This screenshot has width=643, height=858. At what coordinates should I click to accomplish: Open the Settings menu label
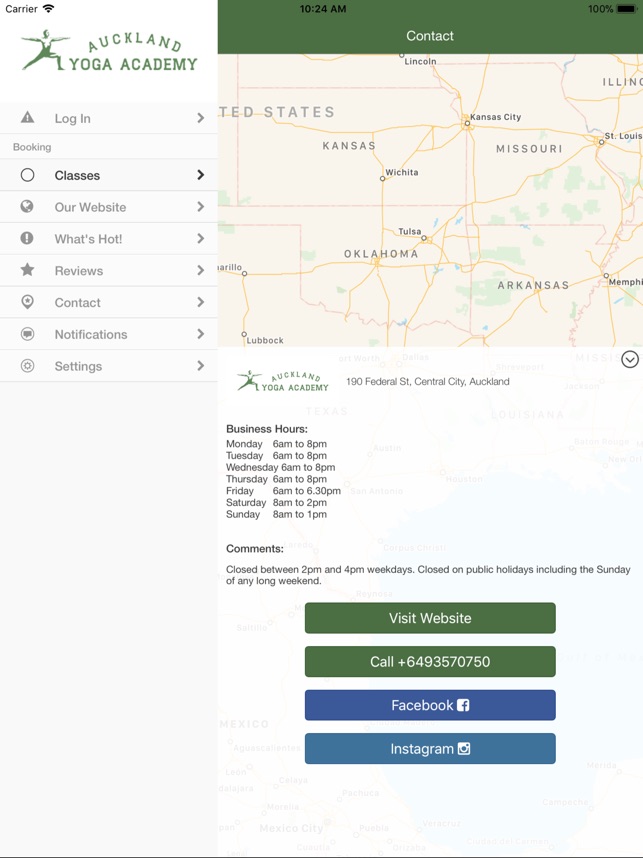(78, 366)
